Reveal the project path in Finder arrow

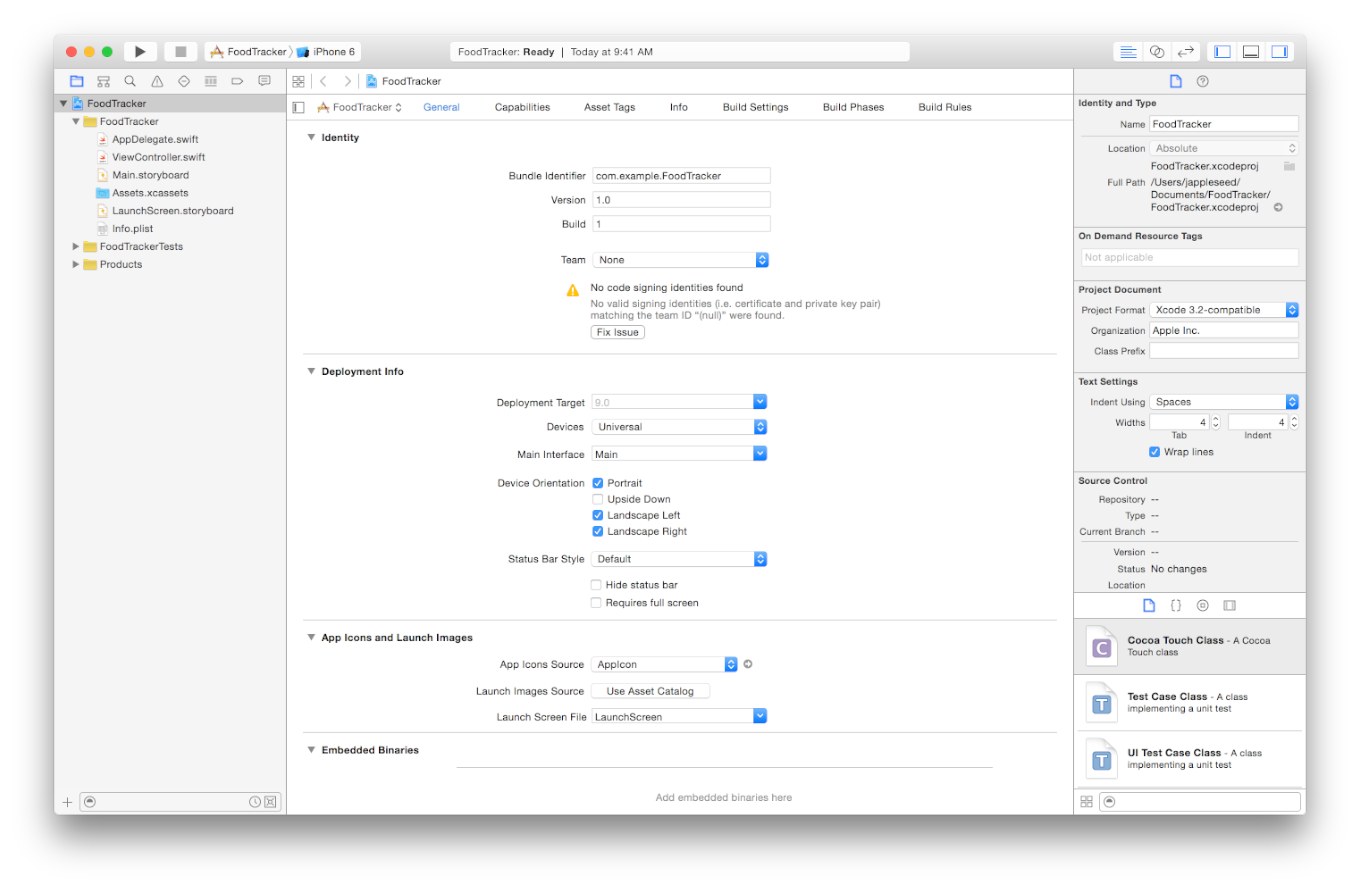coord(1278,207)
